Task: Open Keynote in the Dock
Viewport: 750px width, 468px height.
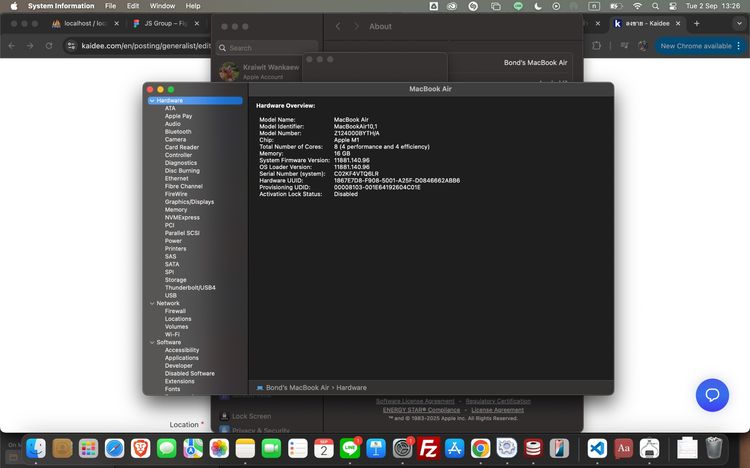Action: point(376,448)
